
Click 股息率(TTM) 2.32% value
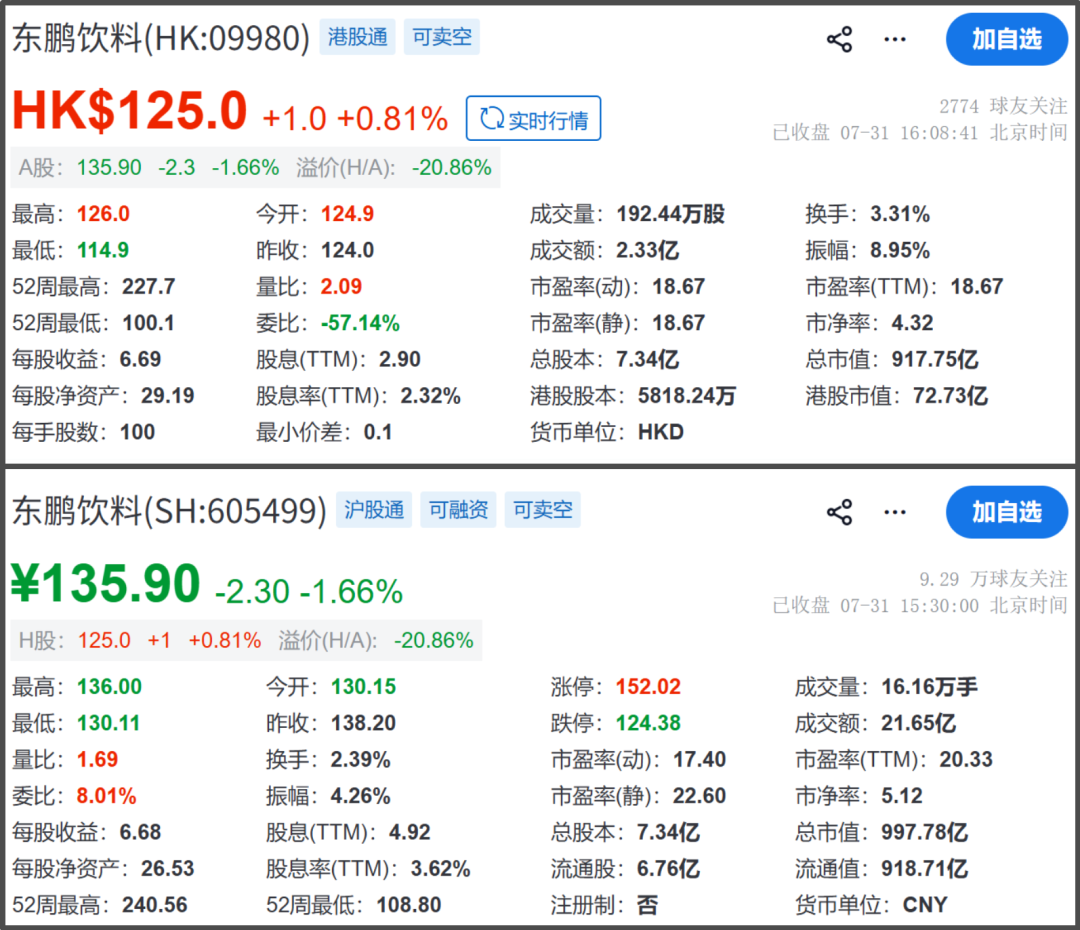[430, 396]
